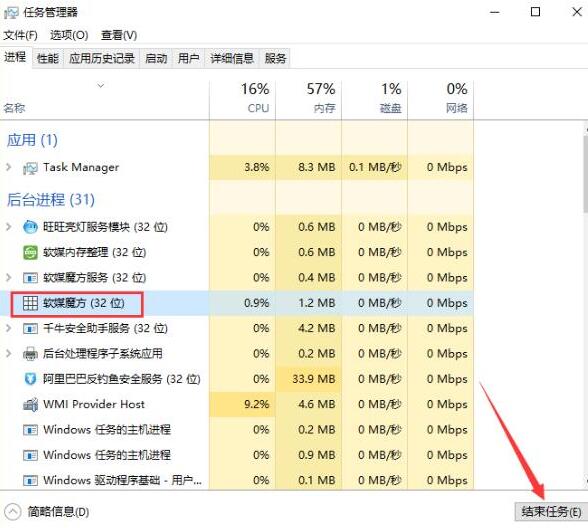The width and height of the screenshot is (588, 528).
Task: Click the 1.2 MB memory value of 软媒魔方
Action: (x=316, y=303)
